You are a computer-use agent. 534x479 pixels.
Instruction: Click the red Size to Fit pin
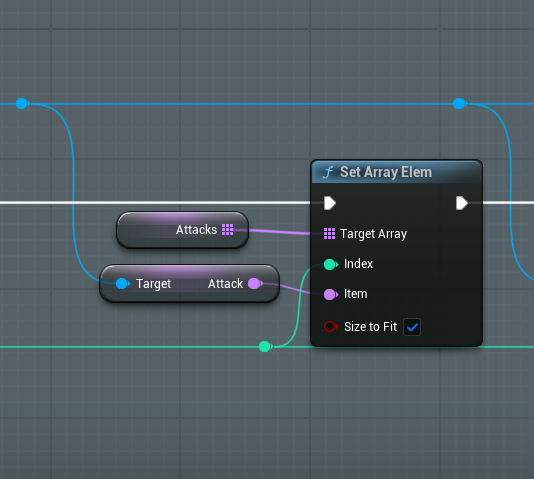point(330,326)
